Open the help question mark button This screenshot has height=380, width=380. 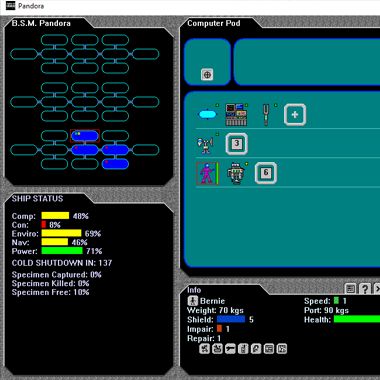point(365,289)
